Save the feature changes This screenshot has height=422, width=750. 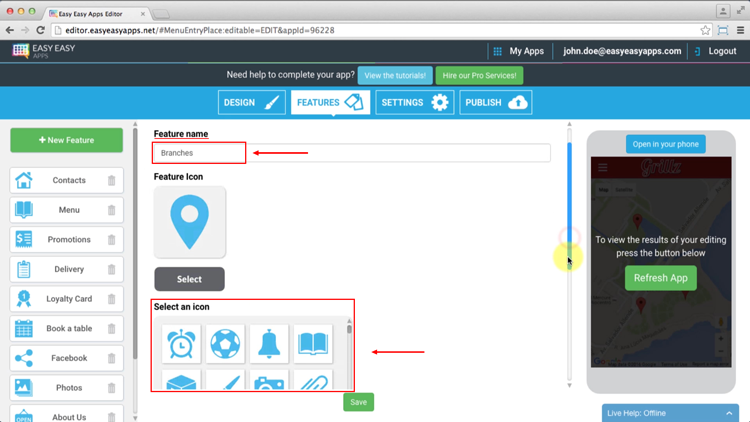(358, 402)
